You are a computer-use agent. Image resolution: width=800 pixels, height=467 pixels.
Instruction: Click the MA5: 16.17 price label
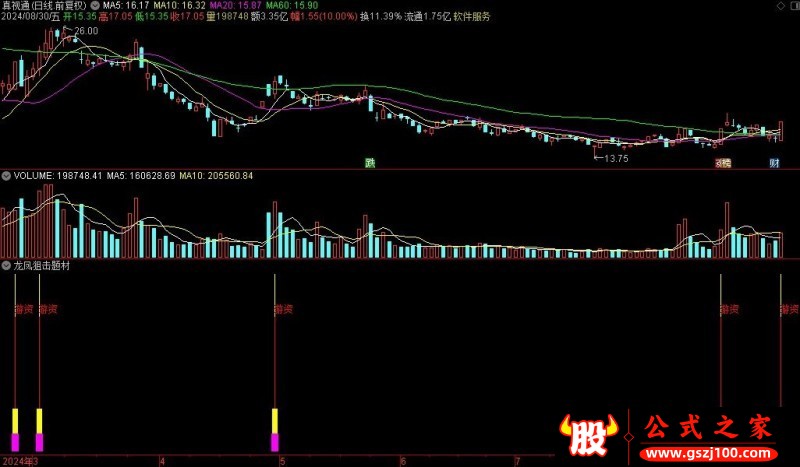[126, 6]
